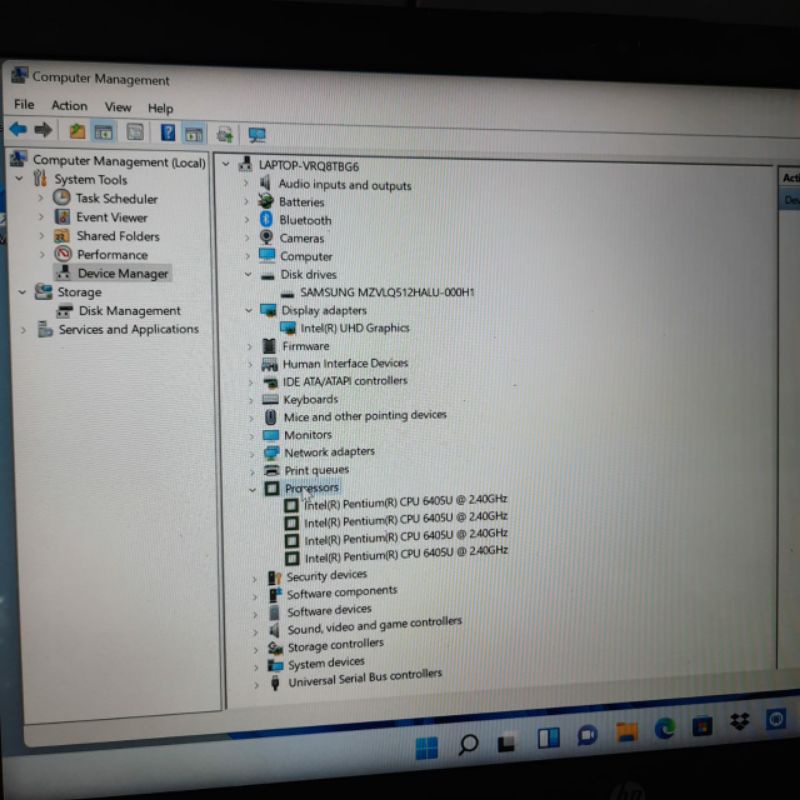
Task: Select Disk Management in the left tree
Action: point(129,311)
